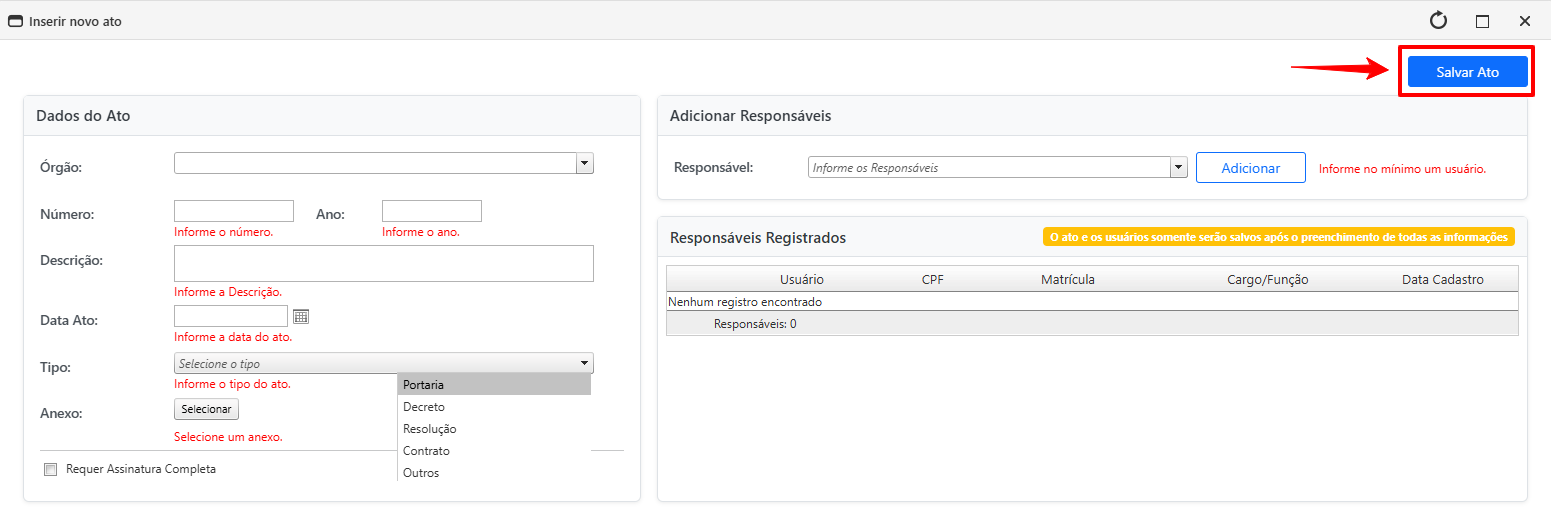Screen dimensions: 1551x510
Task: Click the refresh icon in title bar
Action: coord(1438,21)
